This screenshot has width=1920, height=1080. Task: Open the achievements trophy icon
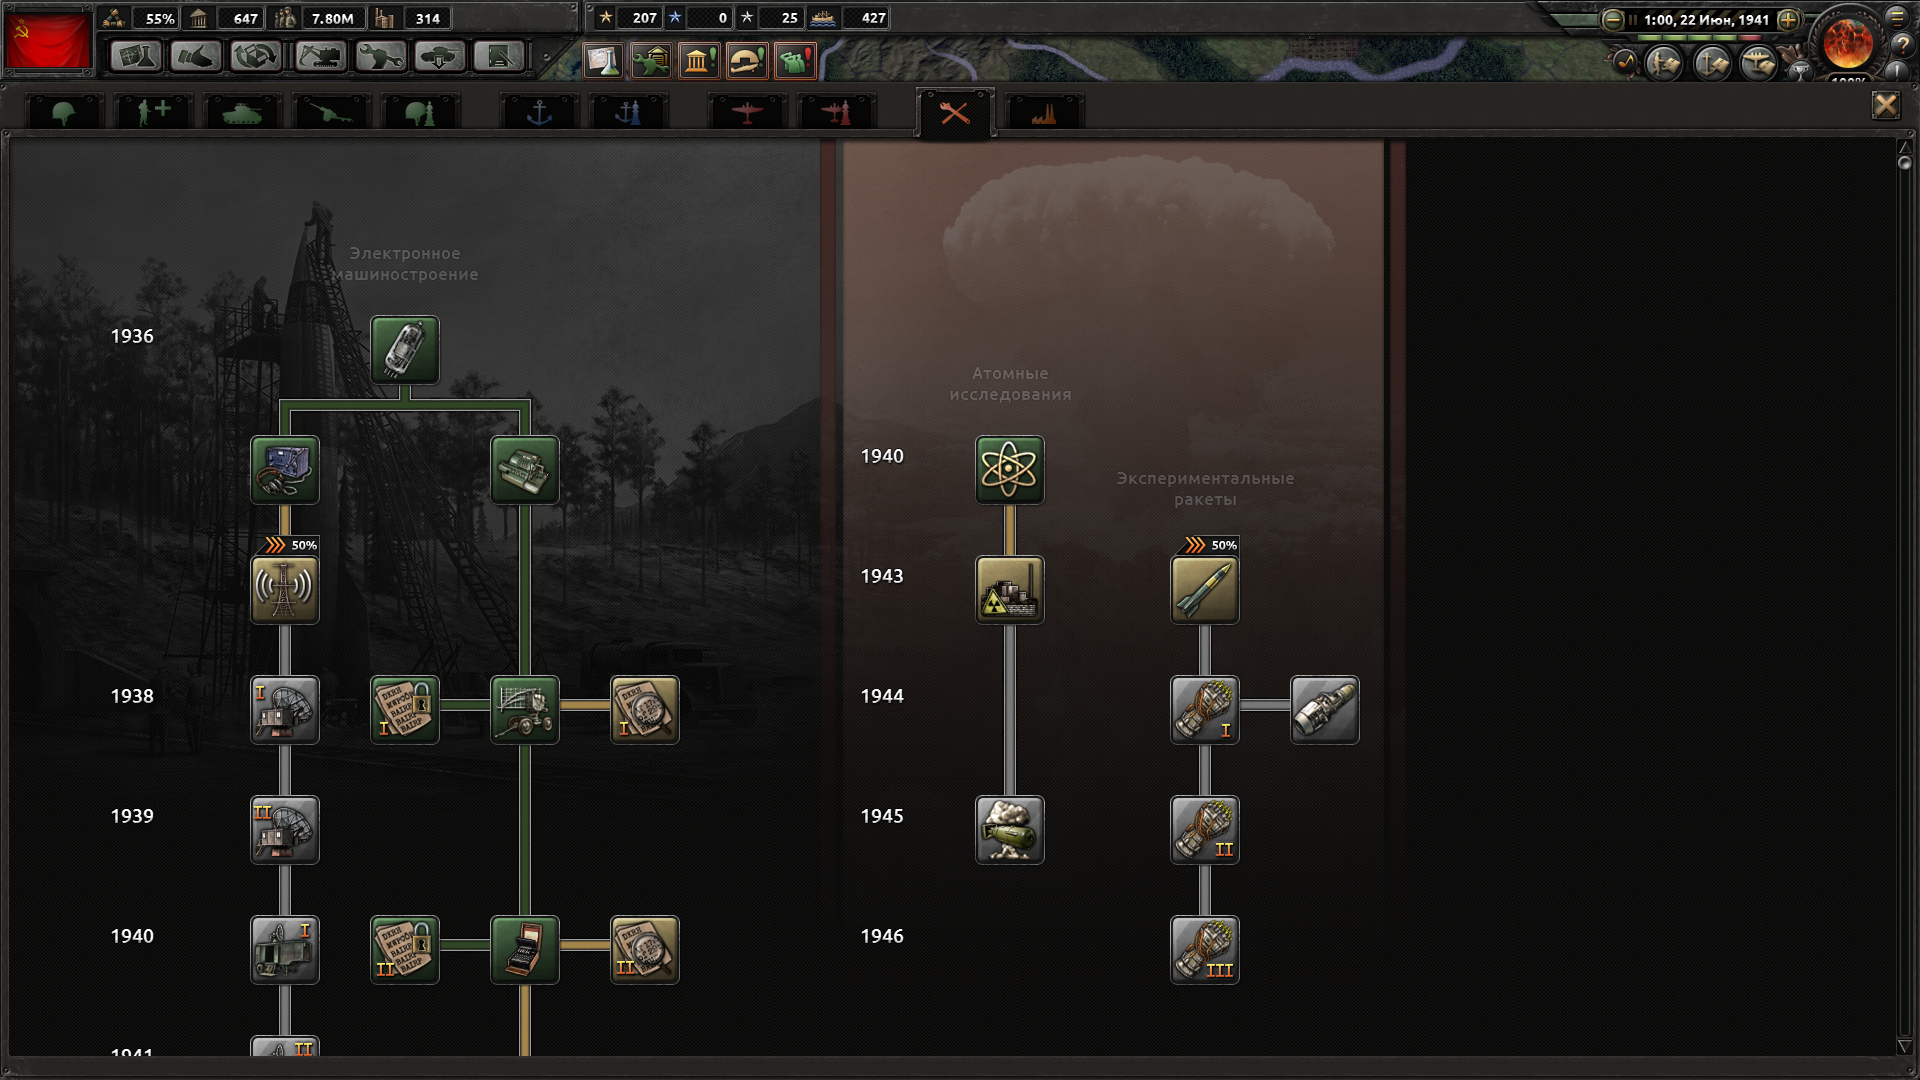(x=1800, y=70)
